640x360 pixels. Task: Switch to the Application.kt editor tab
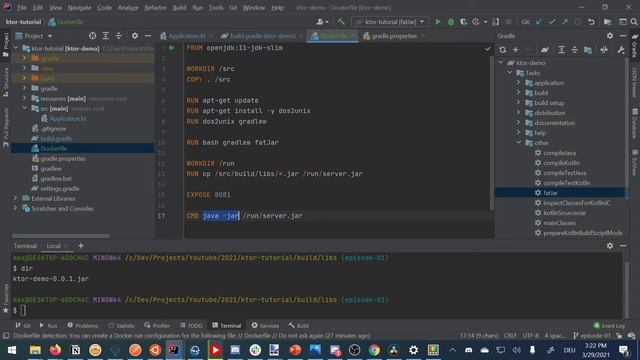pos(186,36)
